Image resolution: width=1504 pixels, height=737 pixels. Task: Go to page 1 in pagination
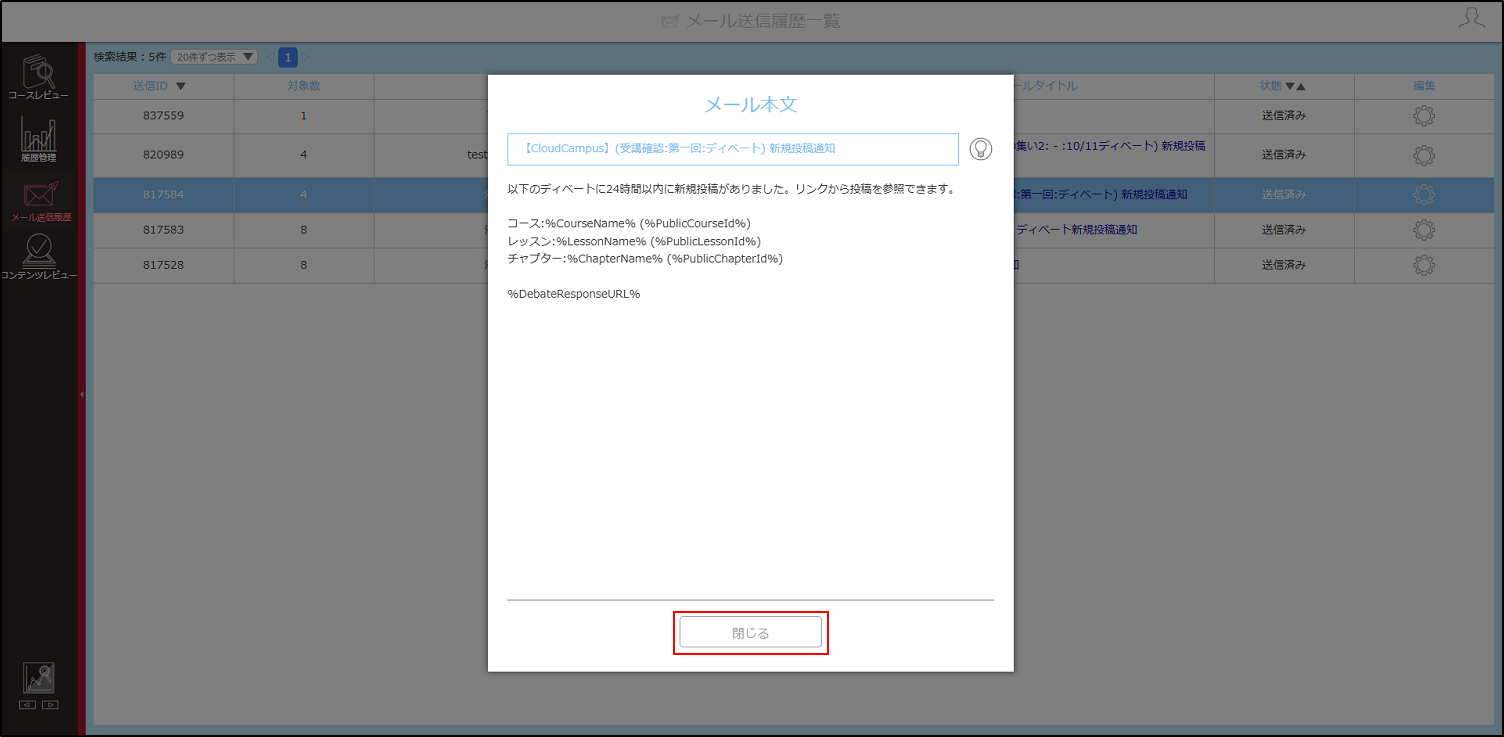[288, 57]
